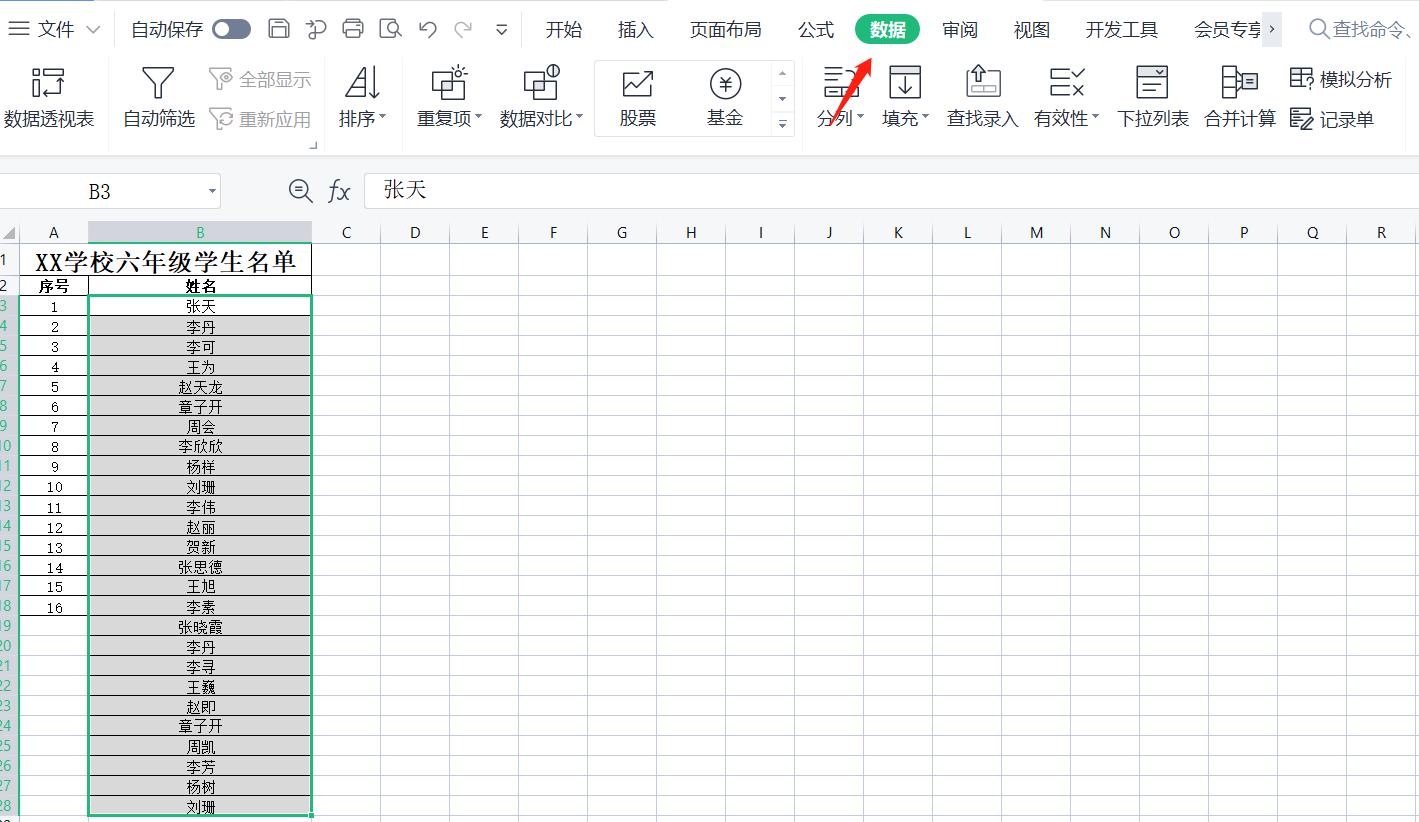Click the 重复项 (Duplicates) tool
The image size is (1419, 822).
(x=447, y=97)
